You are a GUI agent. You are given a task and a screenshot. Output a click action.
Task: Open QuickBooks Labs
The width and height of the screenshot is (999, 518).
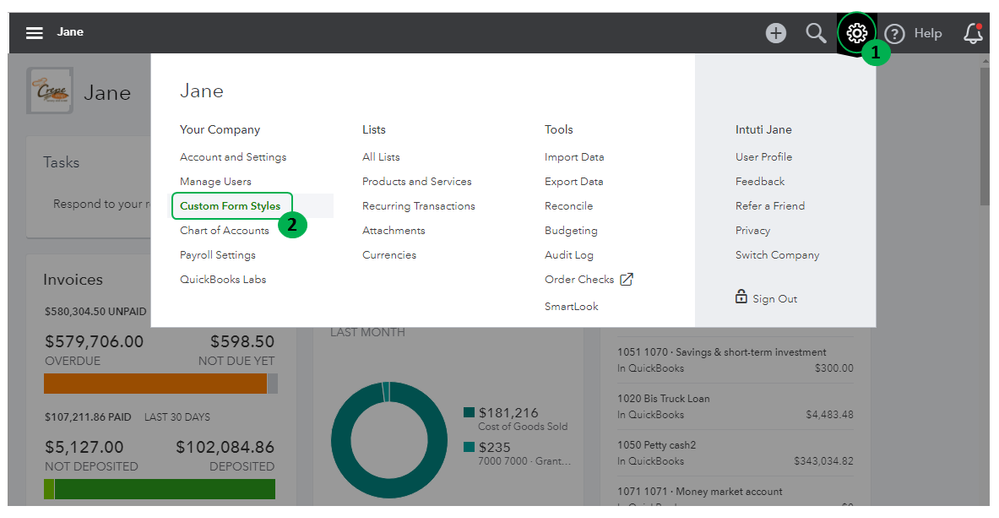tap(223, 279)
